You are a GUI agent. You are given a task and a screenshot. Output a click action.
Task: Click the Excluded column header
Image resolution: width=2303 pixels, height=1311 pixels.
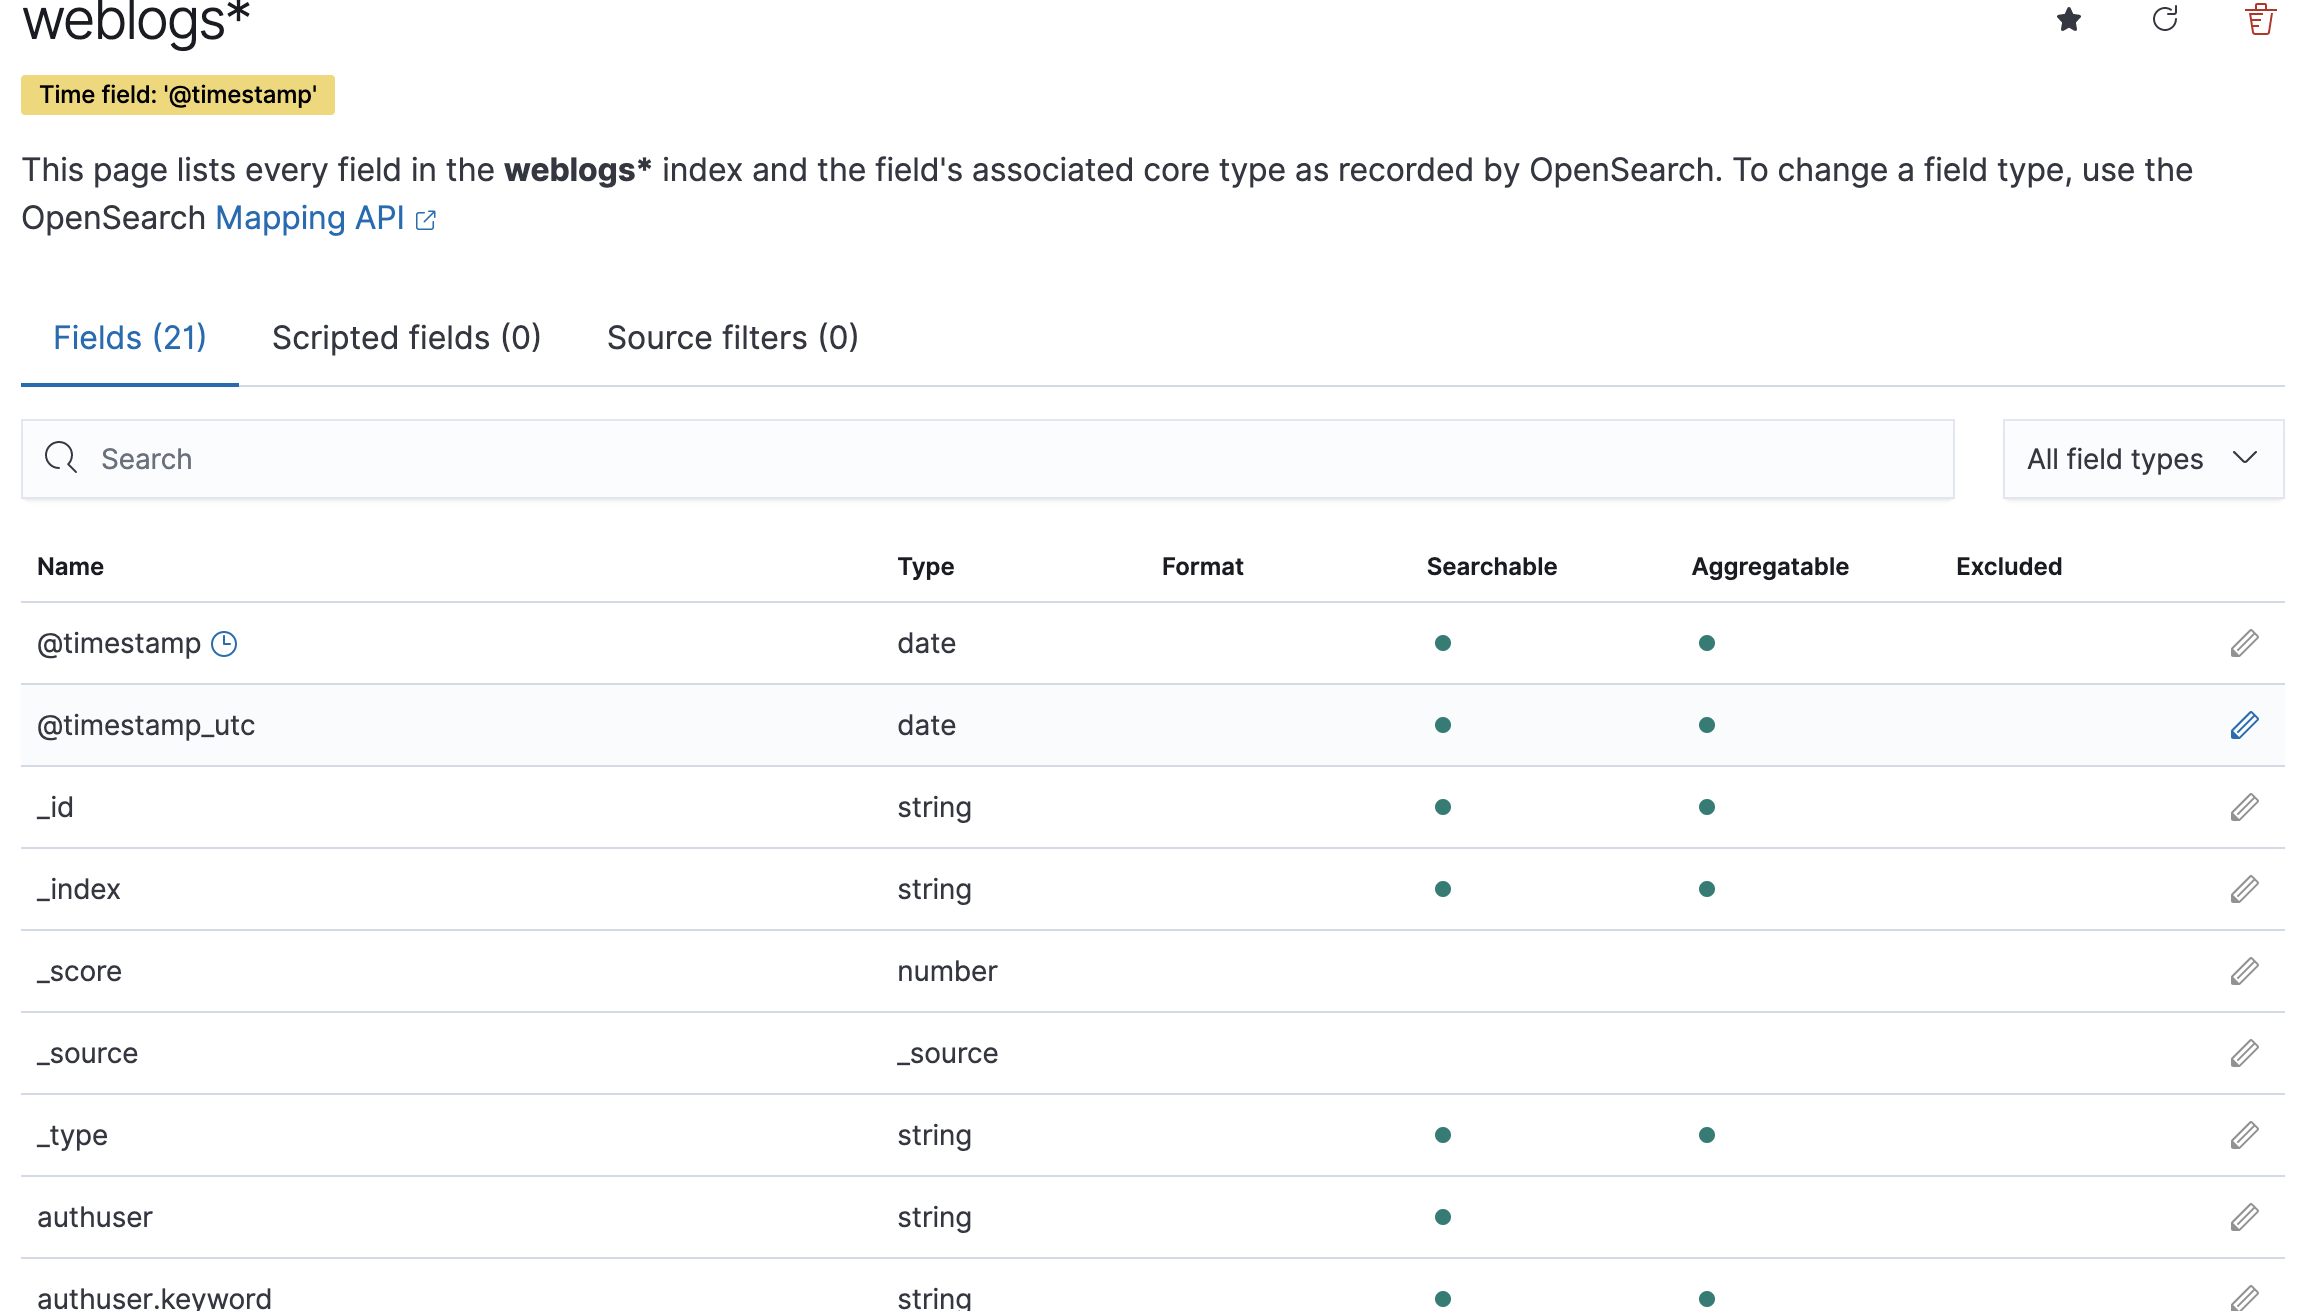point(2008,567)
